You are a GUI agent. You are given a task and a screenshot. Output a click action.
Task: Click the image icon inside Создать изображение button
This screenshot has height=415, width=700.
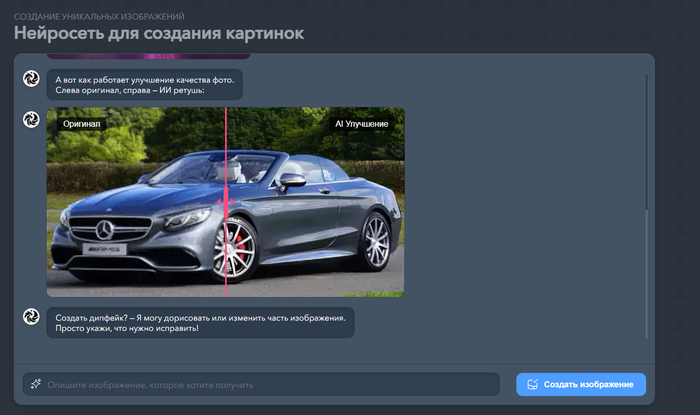(532, 384)
